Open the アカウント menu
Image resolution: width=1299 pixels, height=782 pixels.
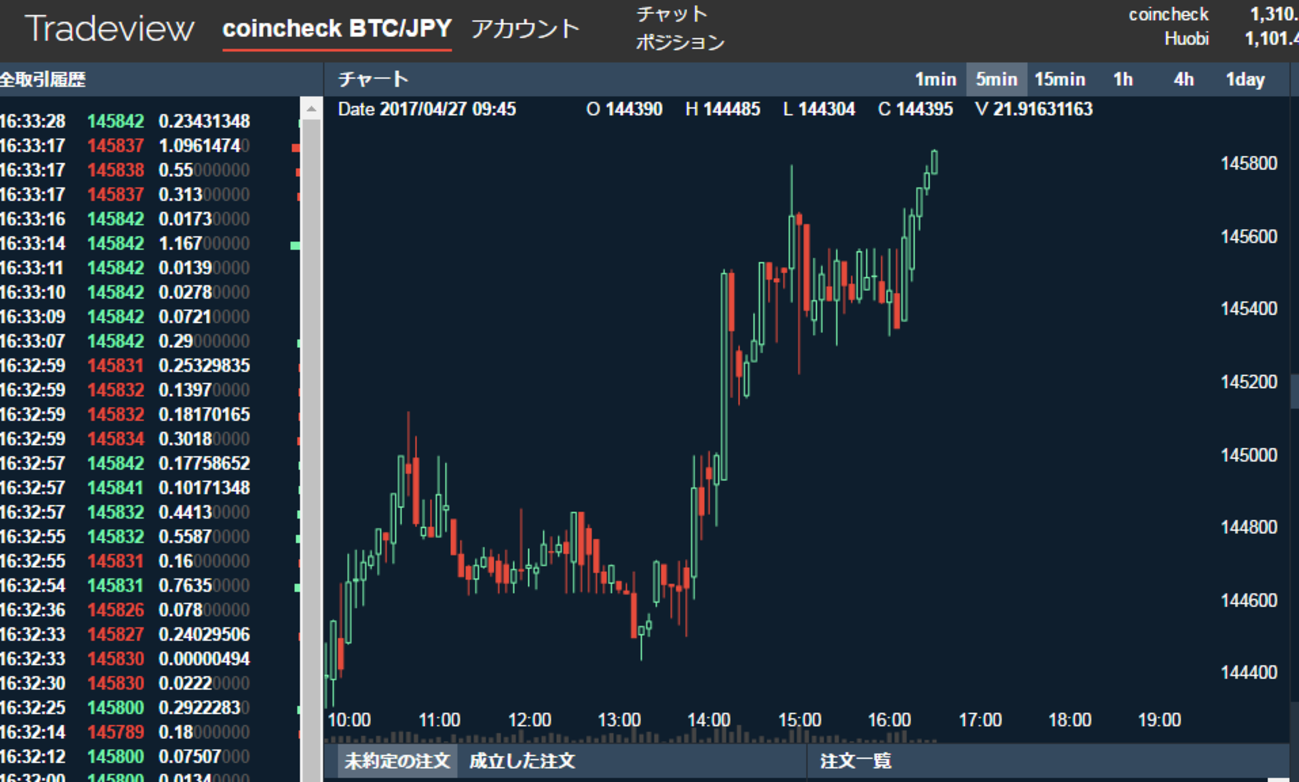pos(524,29)
